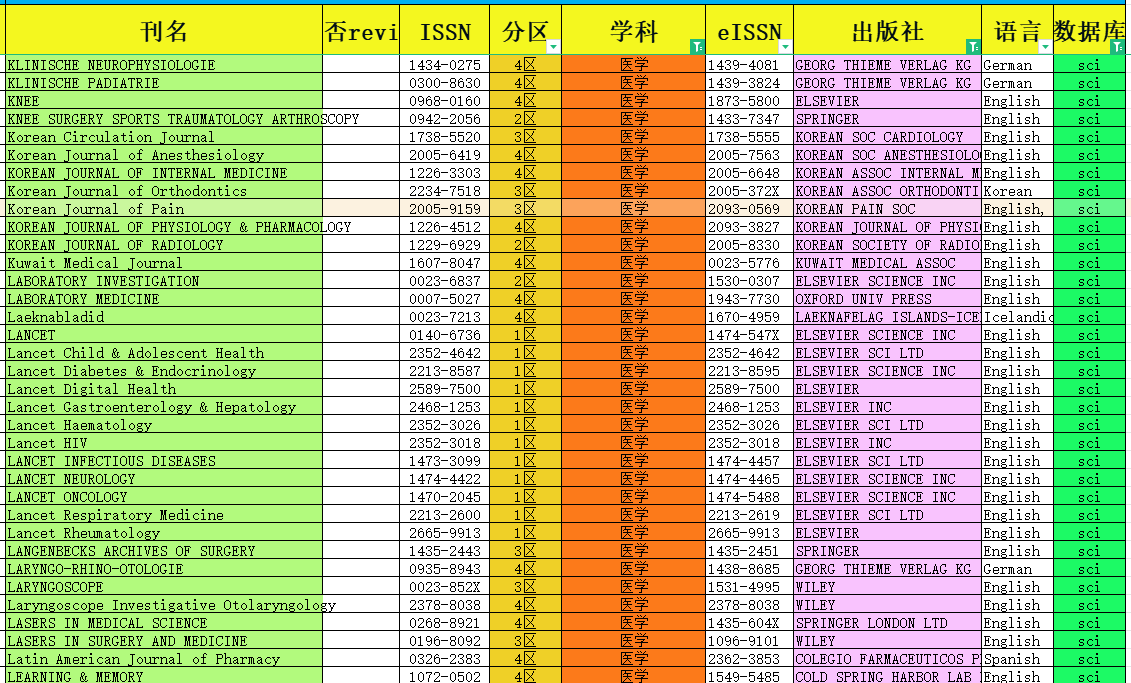Select the 刊名 header cell

(x=164, y=30)
